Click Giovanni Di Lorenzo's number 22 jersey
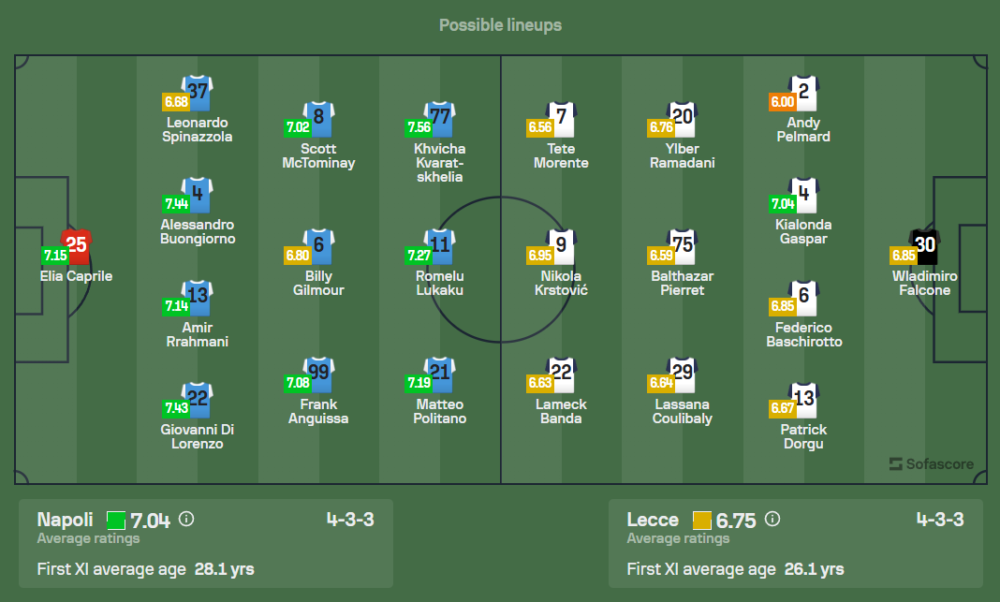The height and width of the screenshot is (602, 1000). click(198, 398)
